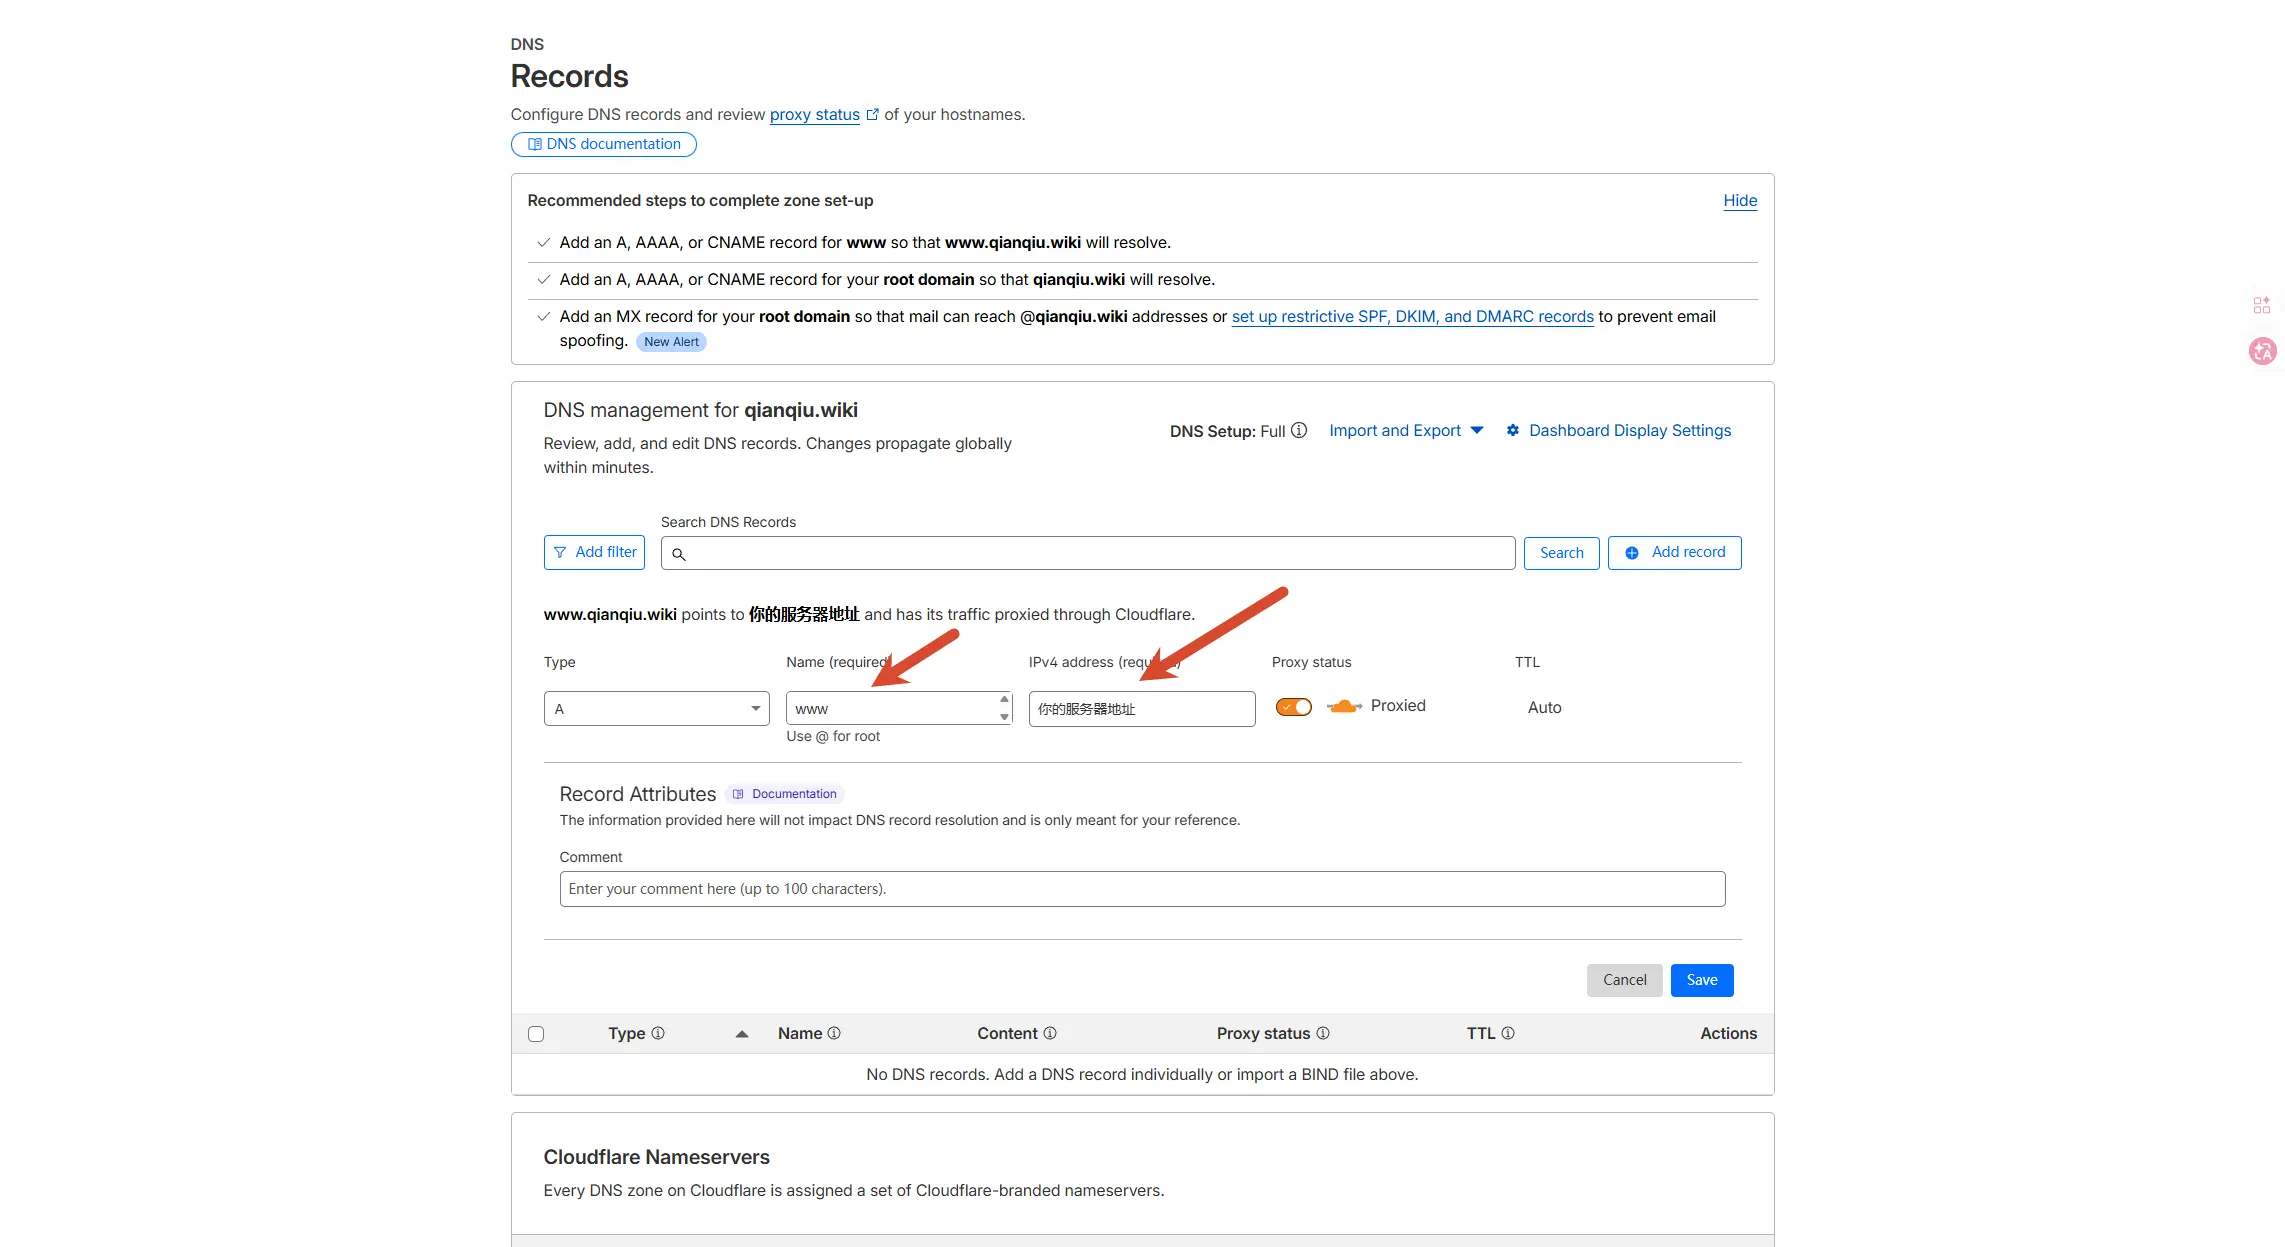Click the Content column info icon
This screenshot has width=2285, height=1247.
tap(1050, 1033)
